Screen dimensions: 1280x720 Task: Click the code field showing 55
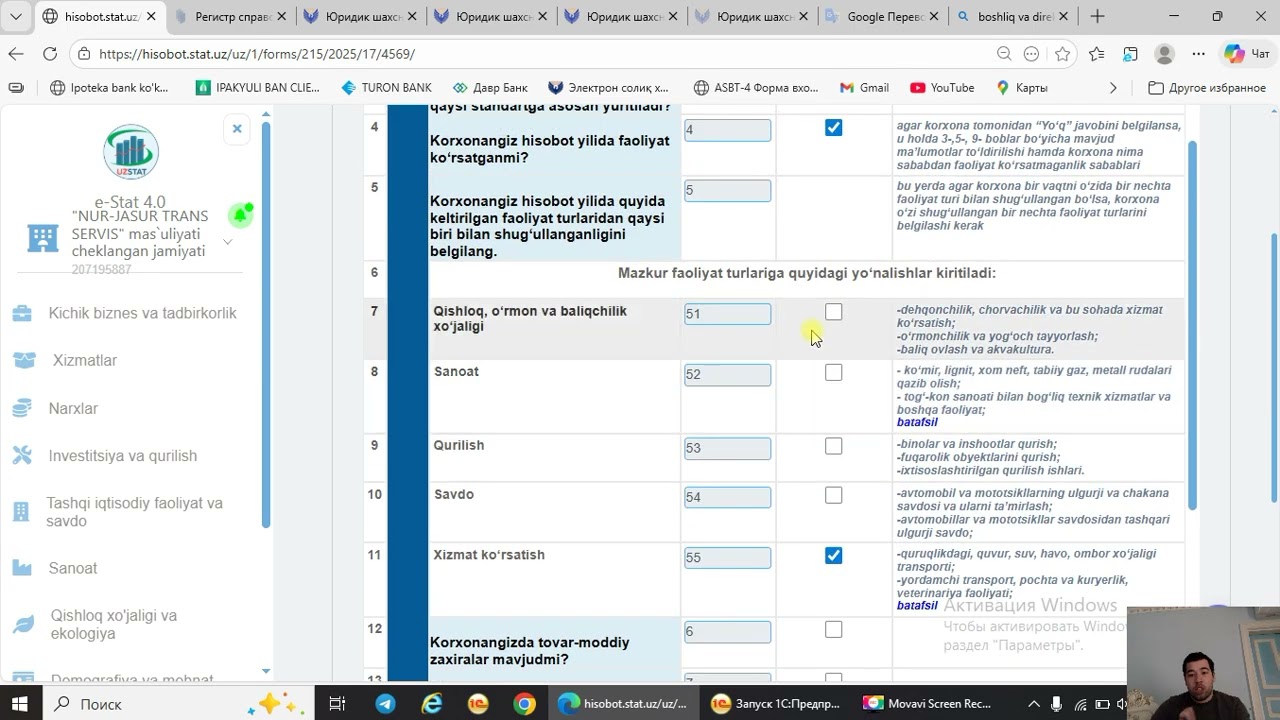point(727,558)
